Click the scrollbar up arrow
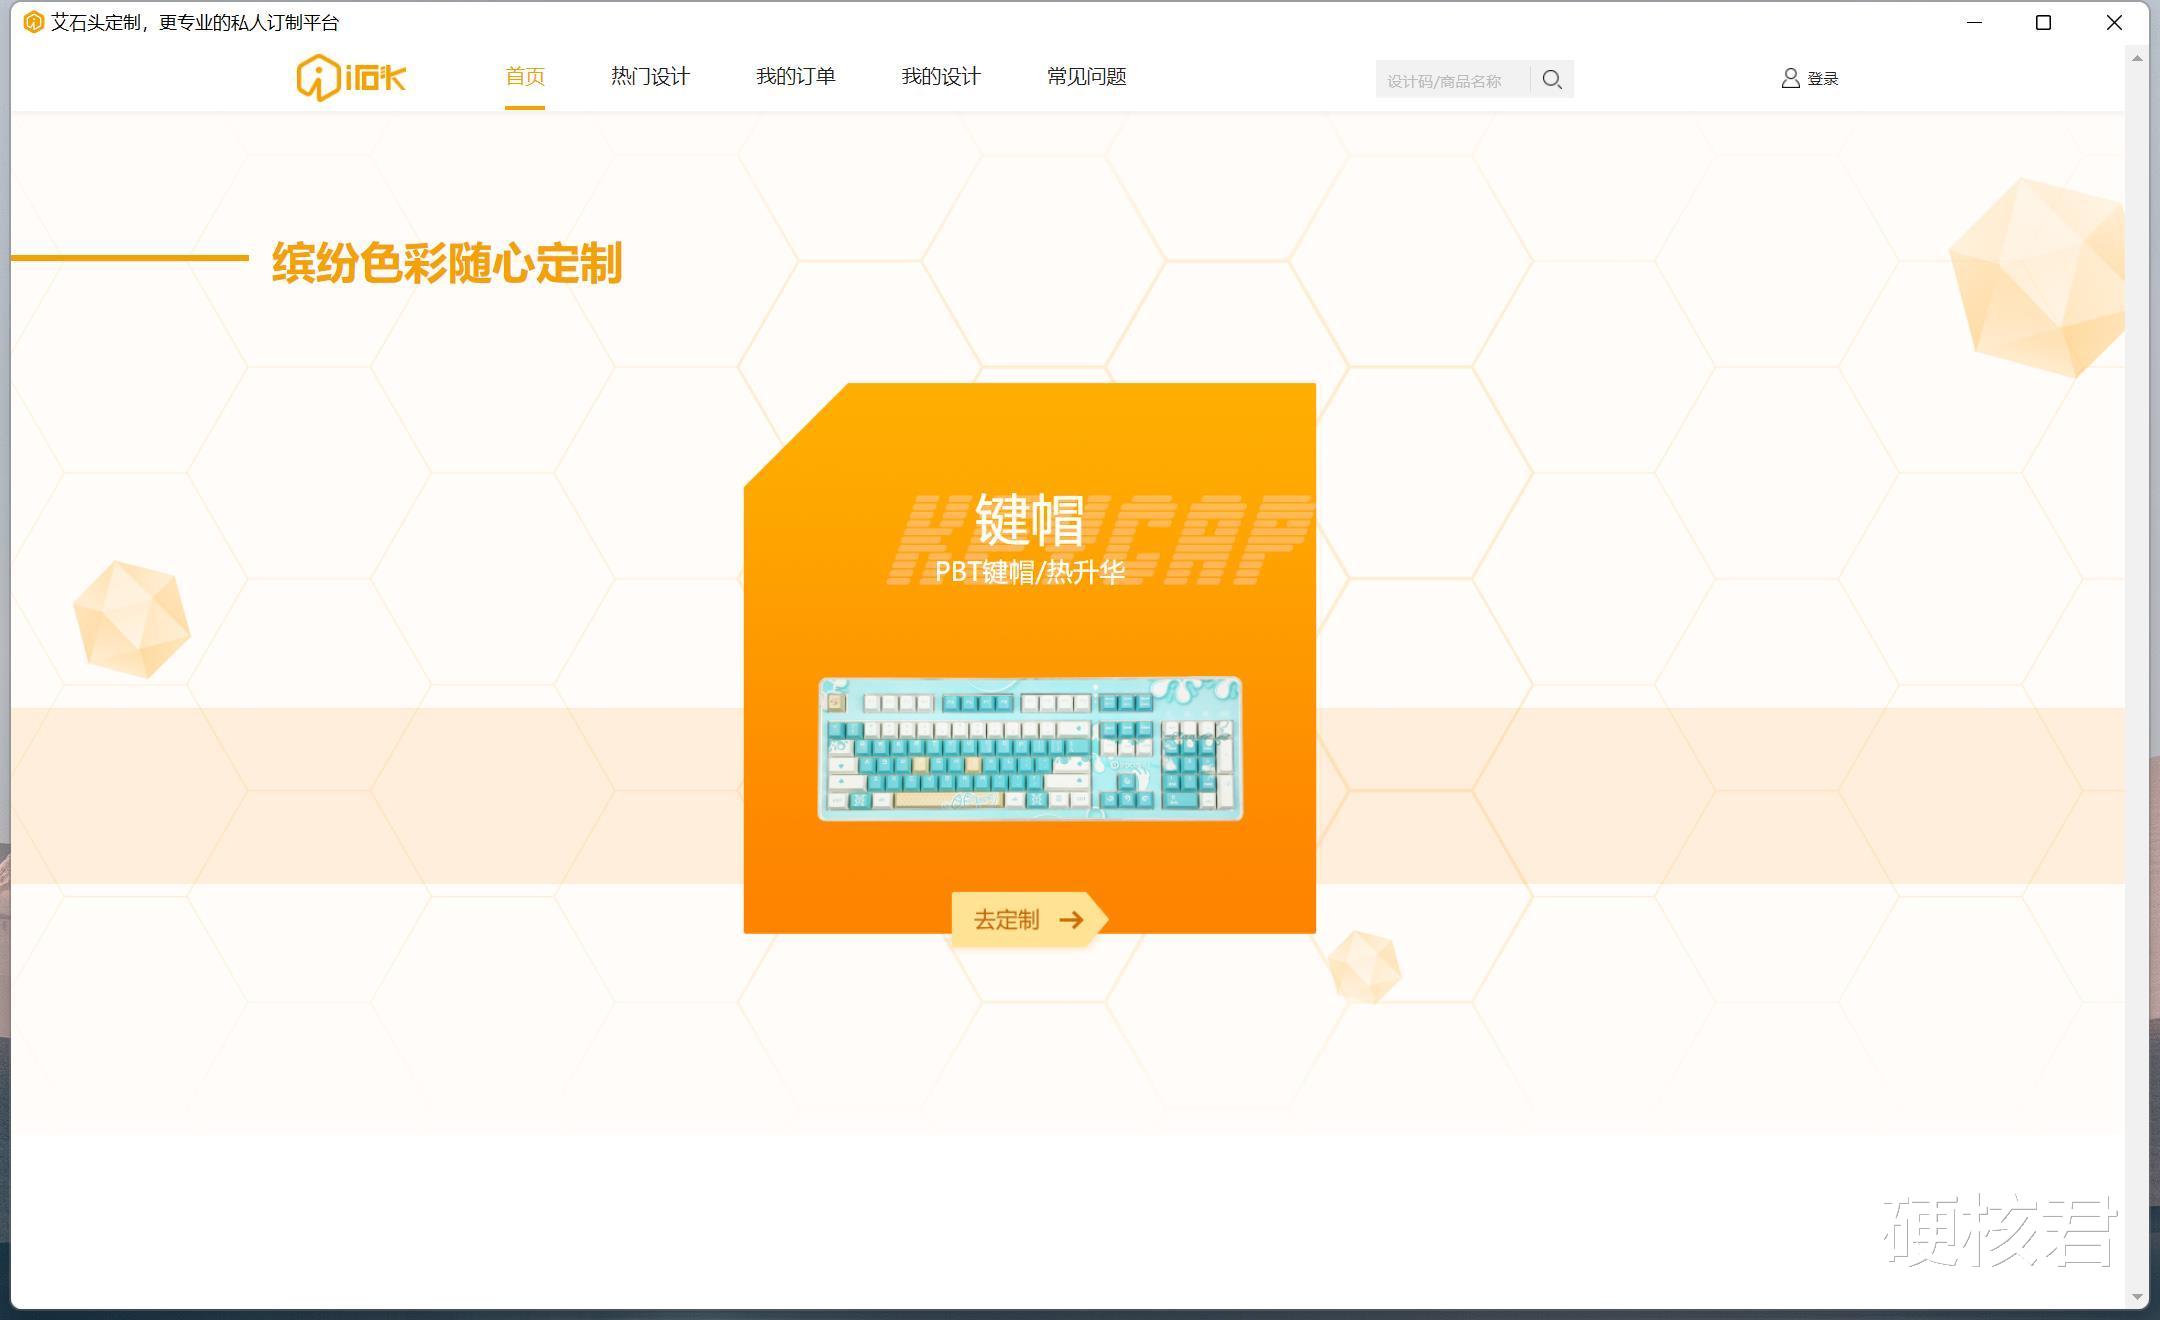Screen dimensions: 2160x1320 pyautogui.click(x=2137, y=58)
